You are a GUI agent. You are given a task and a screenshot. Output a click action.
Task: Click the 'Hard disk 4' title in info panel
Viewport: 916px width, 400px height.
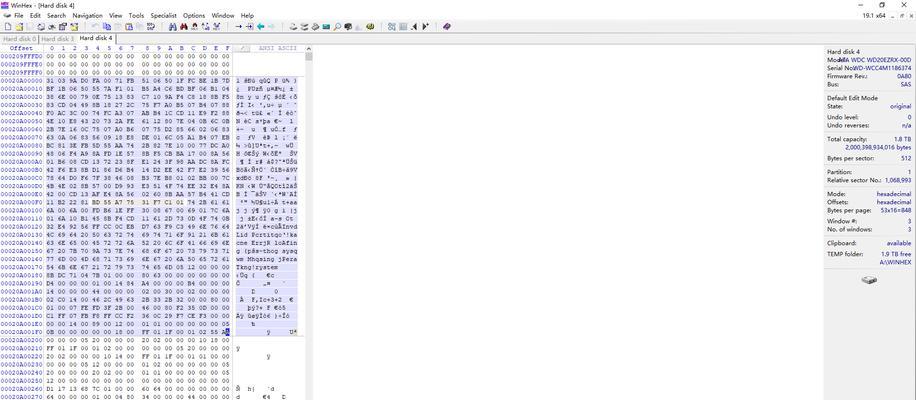(843, 51)
